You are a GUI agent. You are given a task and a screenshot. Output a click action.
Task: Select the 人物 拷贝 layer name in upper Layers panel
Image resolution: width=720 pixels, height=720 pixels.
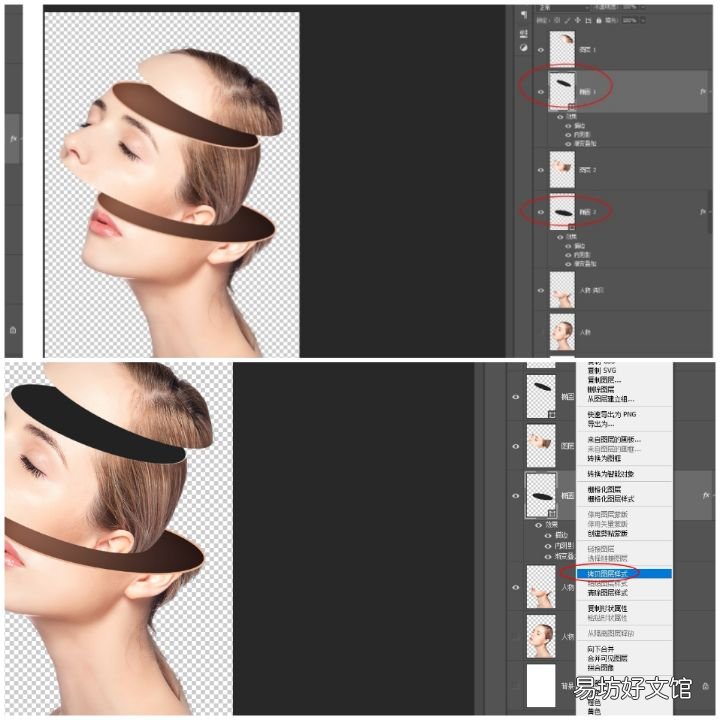(x=591, y=290)
